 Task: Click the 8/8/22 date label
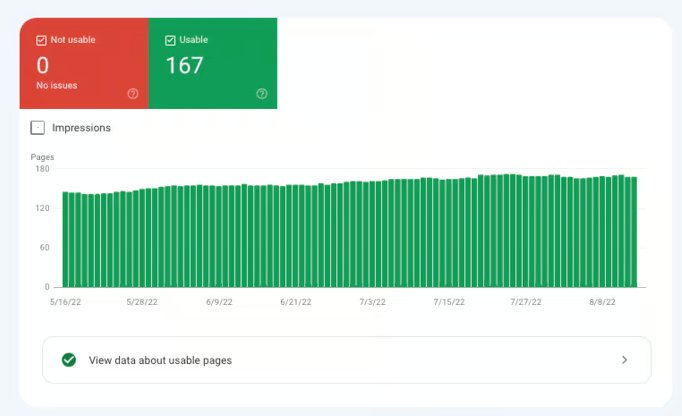click(602, 302)
